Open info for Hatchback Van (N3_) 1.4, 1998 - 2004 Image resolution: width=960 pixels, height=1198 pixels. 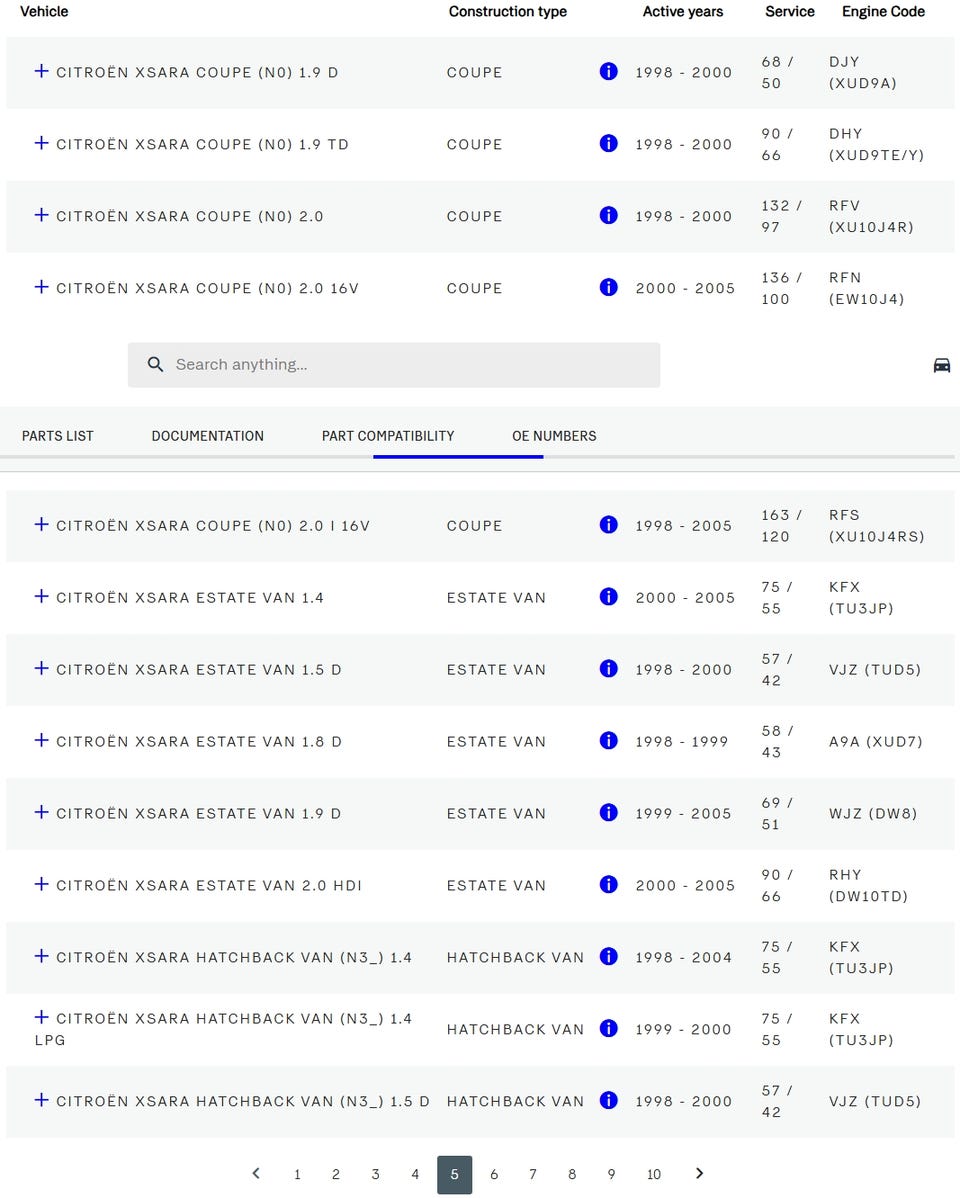tap(608, 956)
